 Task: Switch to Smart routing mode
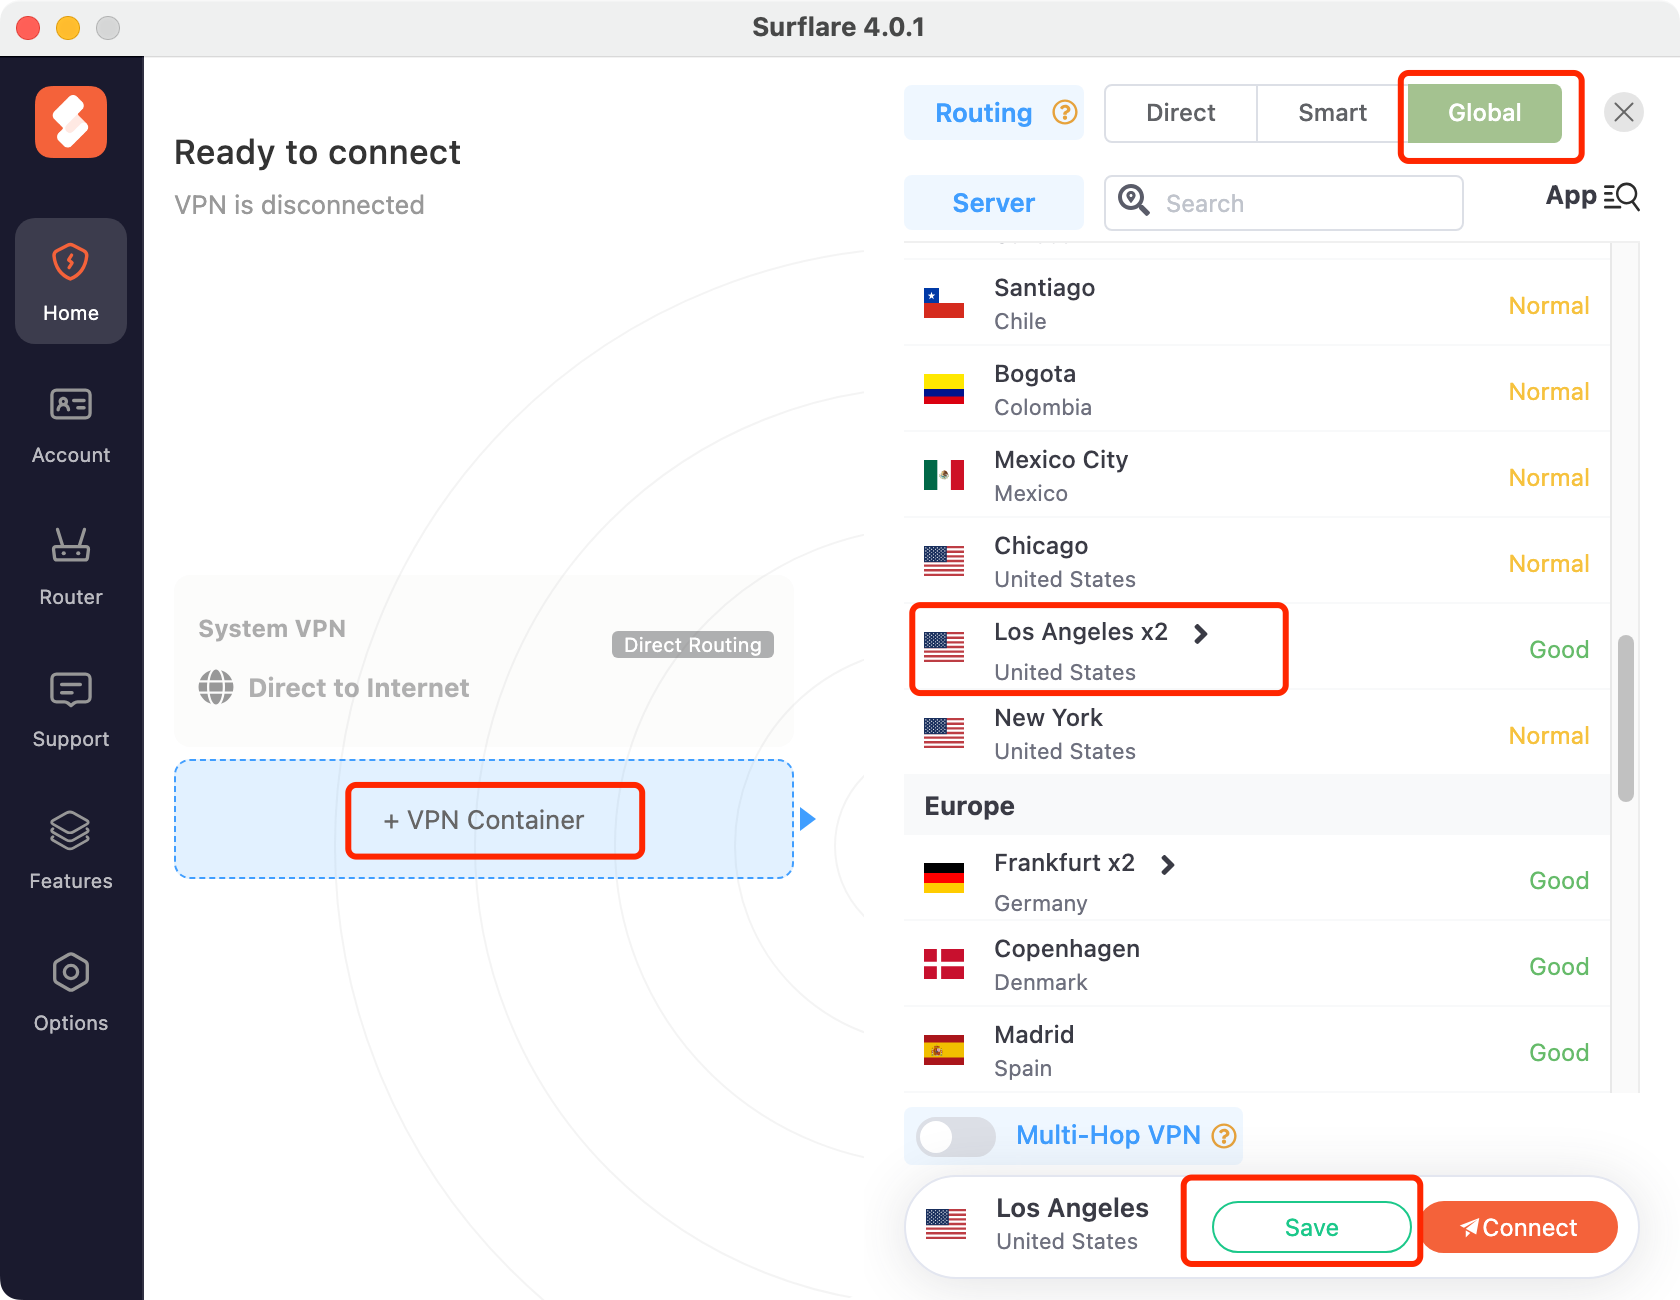coord(1332,112)
